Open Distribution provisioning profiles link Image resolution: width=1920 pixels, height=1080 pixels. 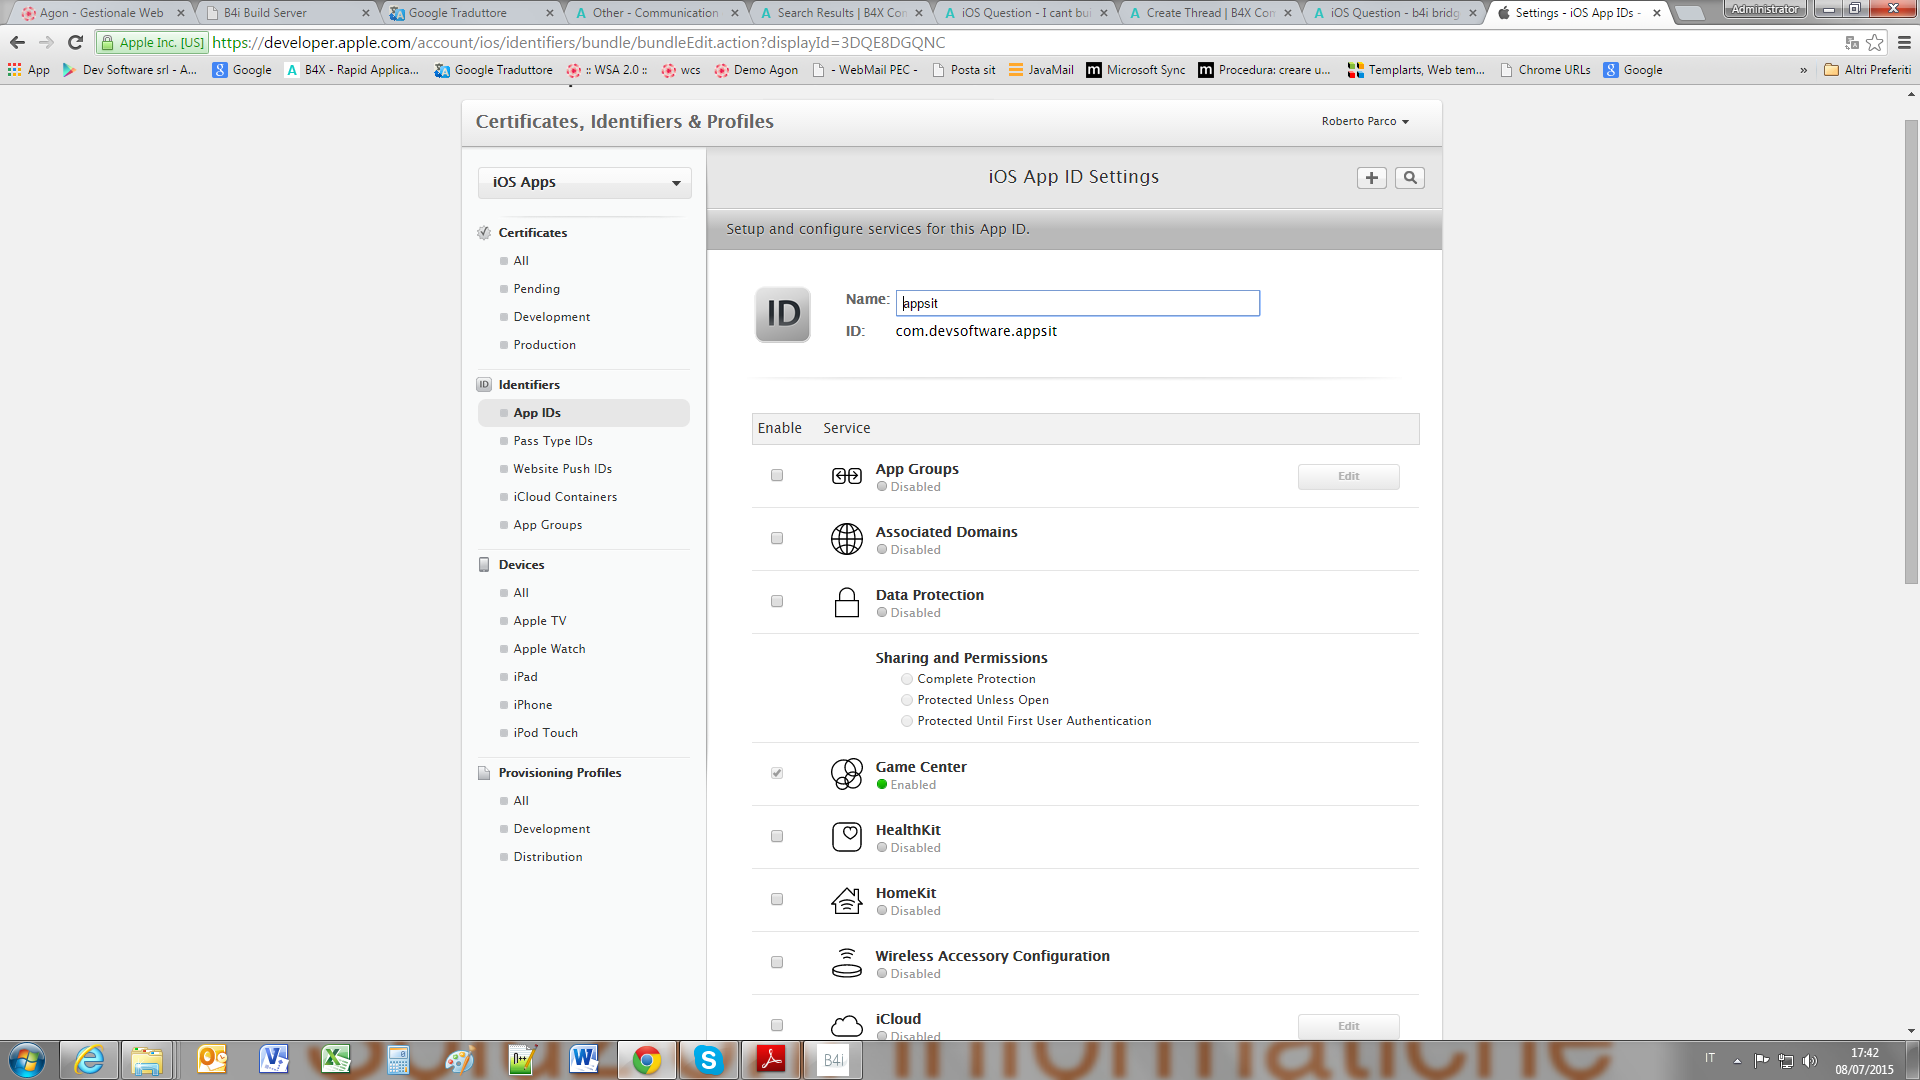coord(548,857)
